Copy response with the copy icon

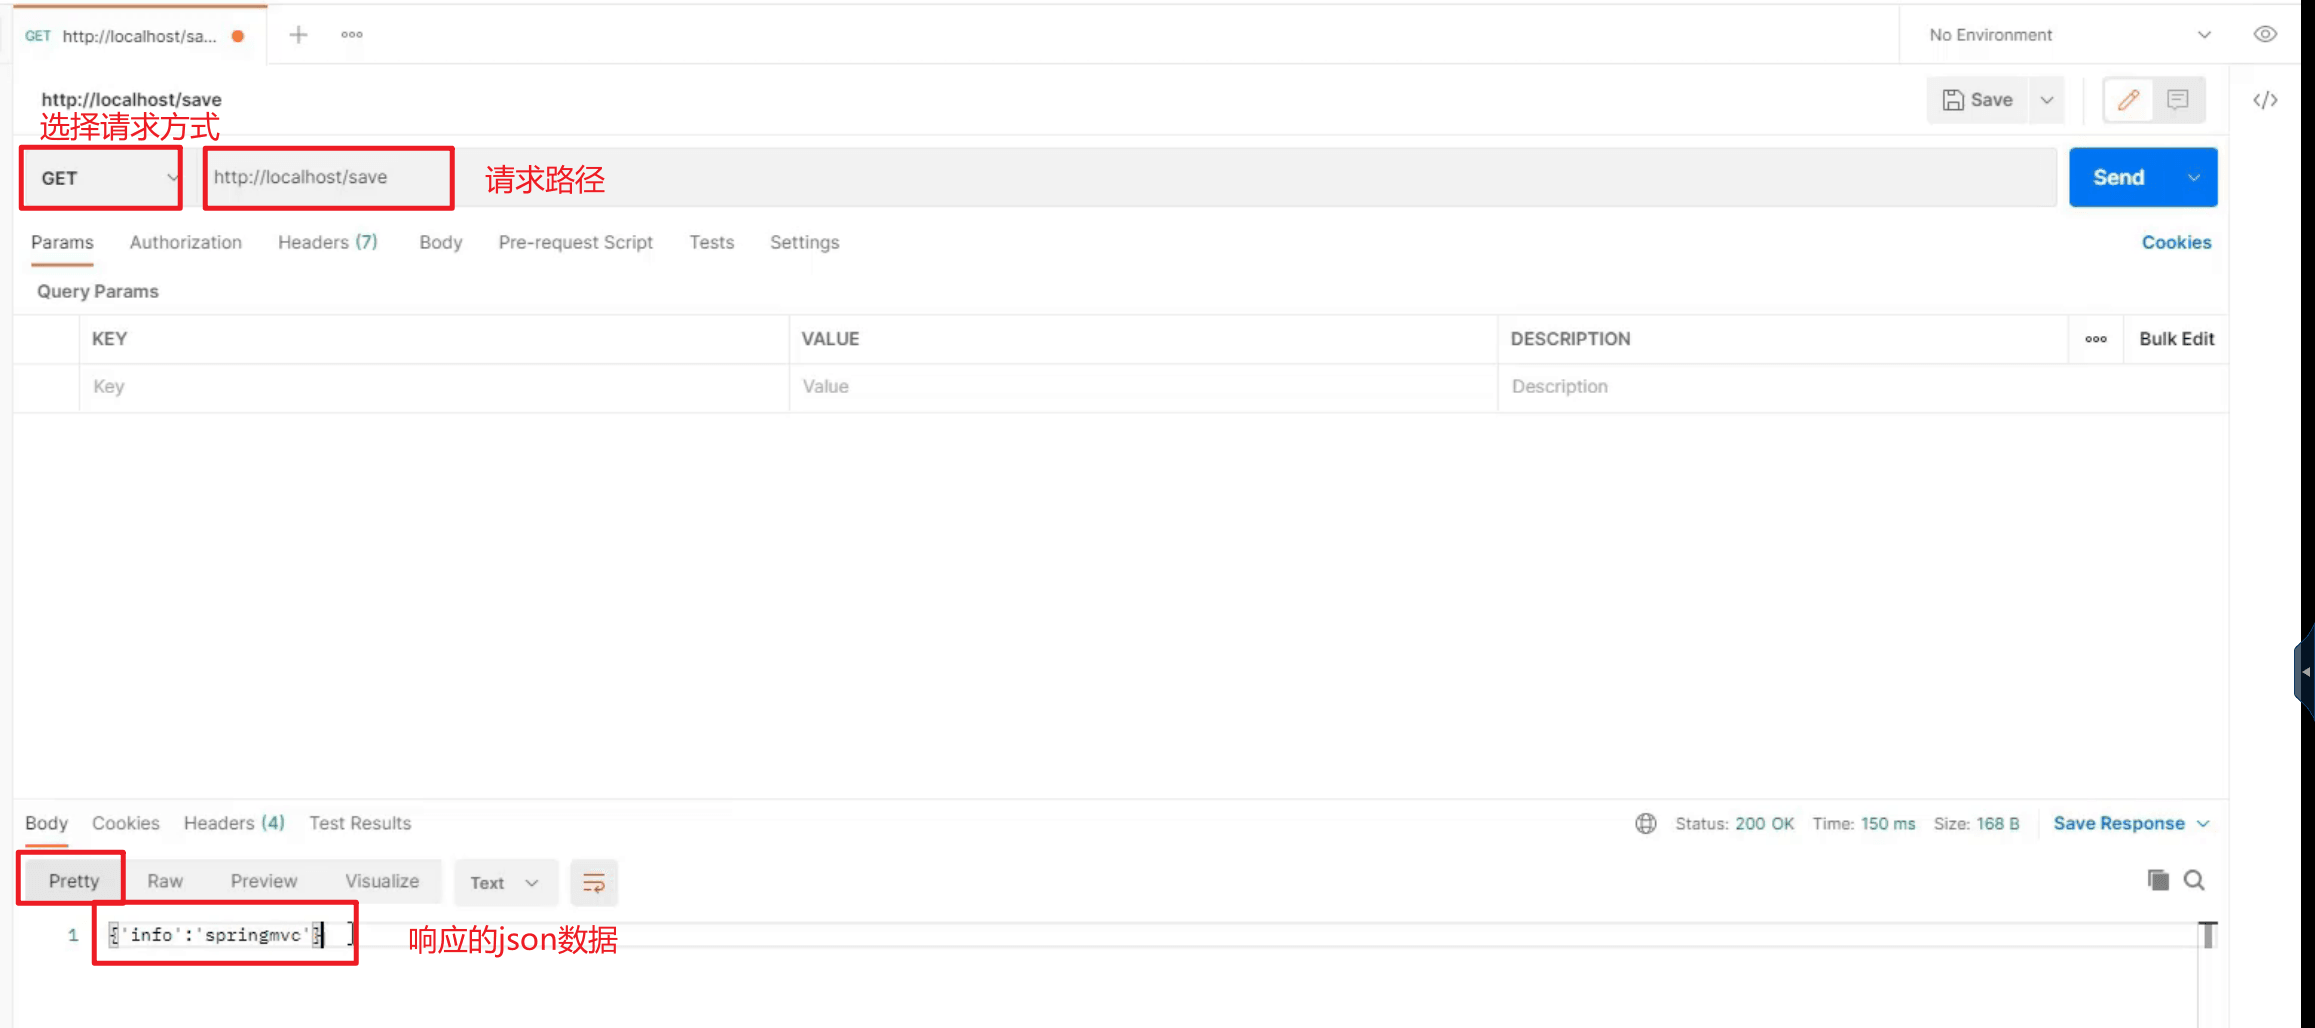pos(2158,880)
